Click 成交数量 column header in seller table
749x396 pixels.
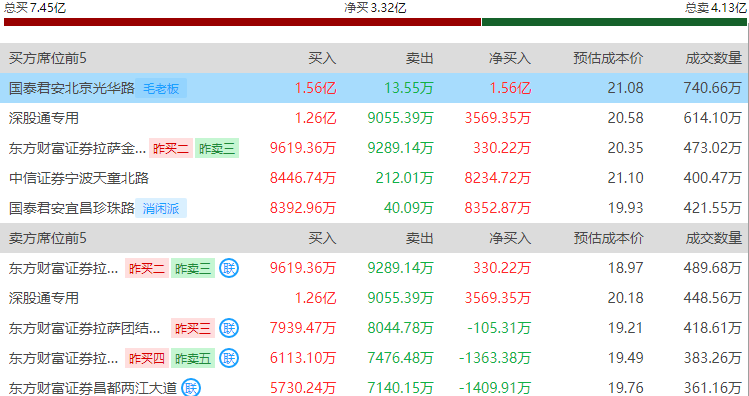pyautogui.click(x=714, y=238)
